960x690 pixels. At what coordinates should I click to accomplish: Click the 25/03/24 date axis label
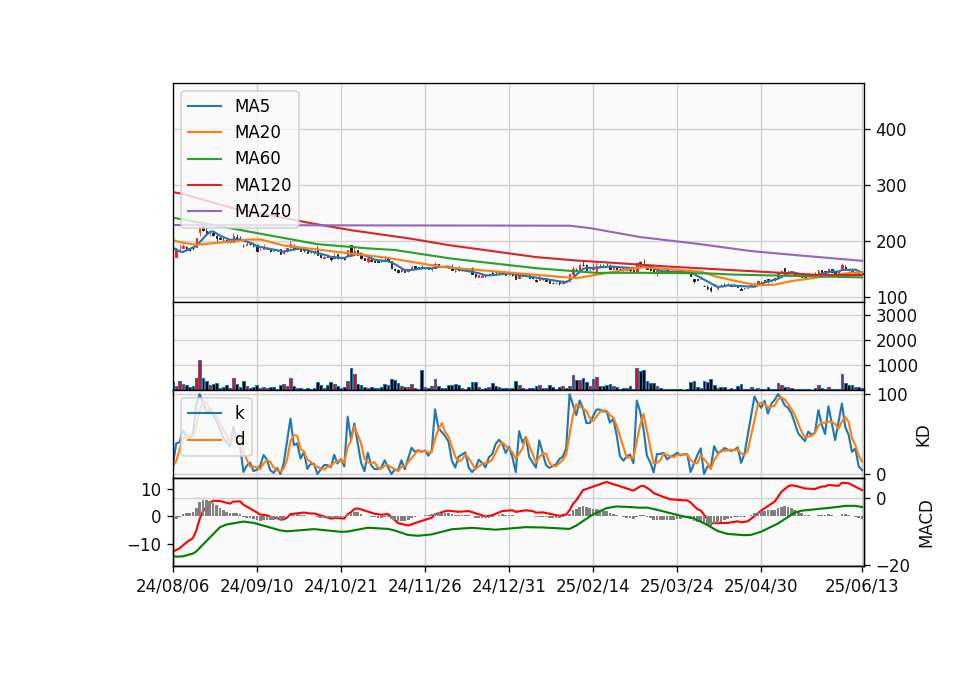pyautogui.click(x=677, y=587)
